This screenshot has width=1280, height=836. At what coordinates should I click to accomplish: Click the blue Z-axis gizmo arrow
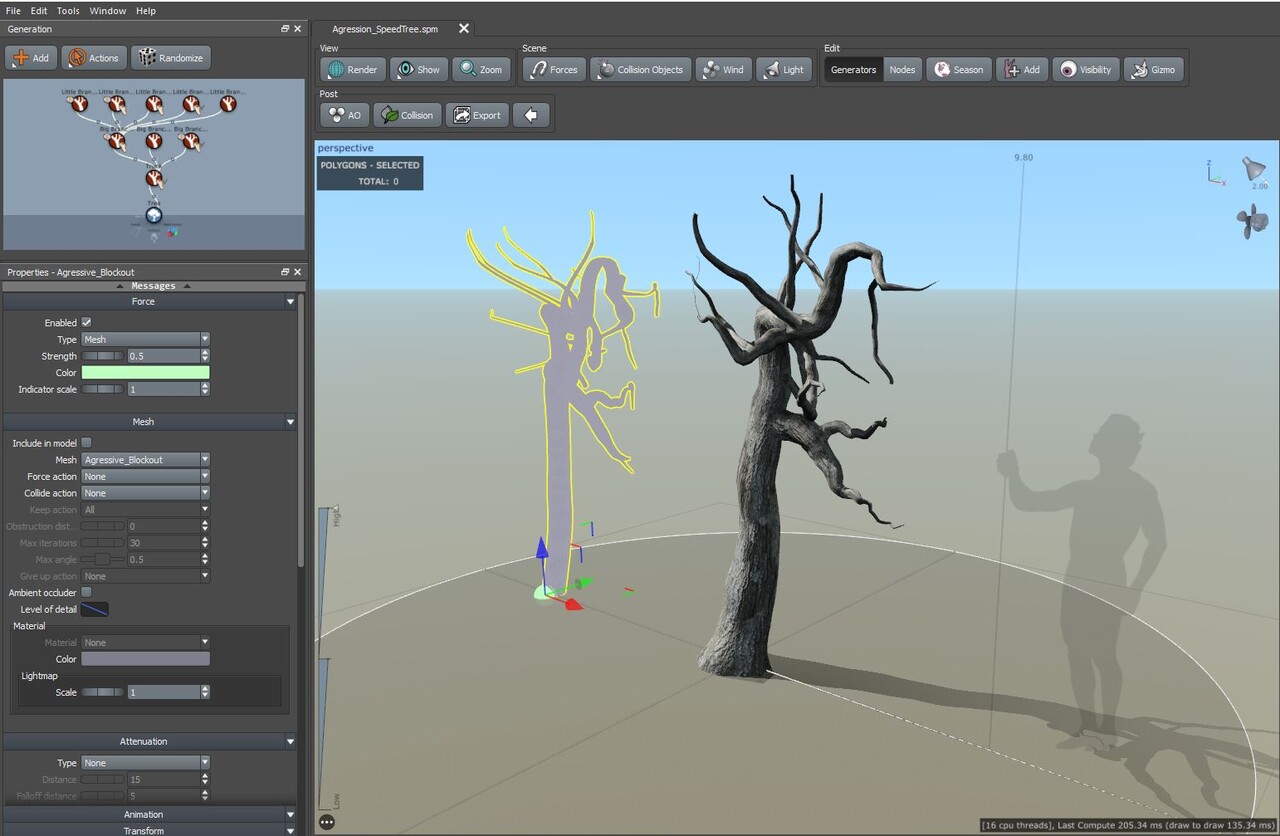point(541,548)
